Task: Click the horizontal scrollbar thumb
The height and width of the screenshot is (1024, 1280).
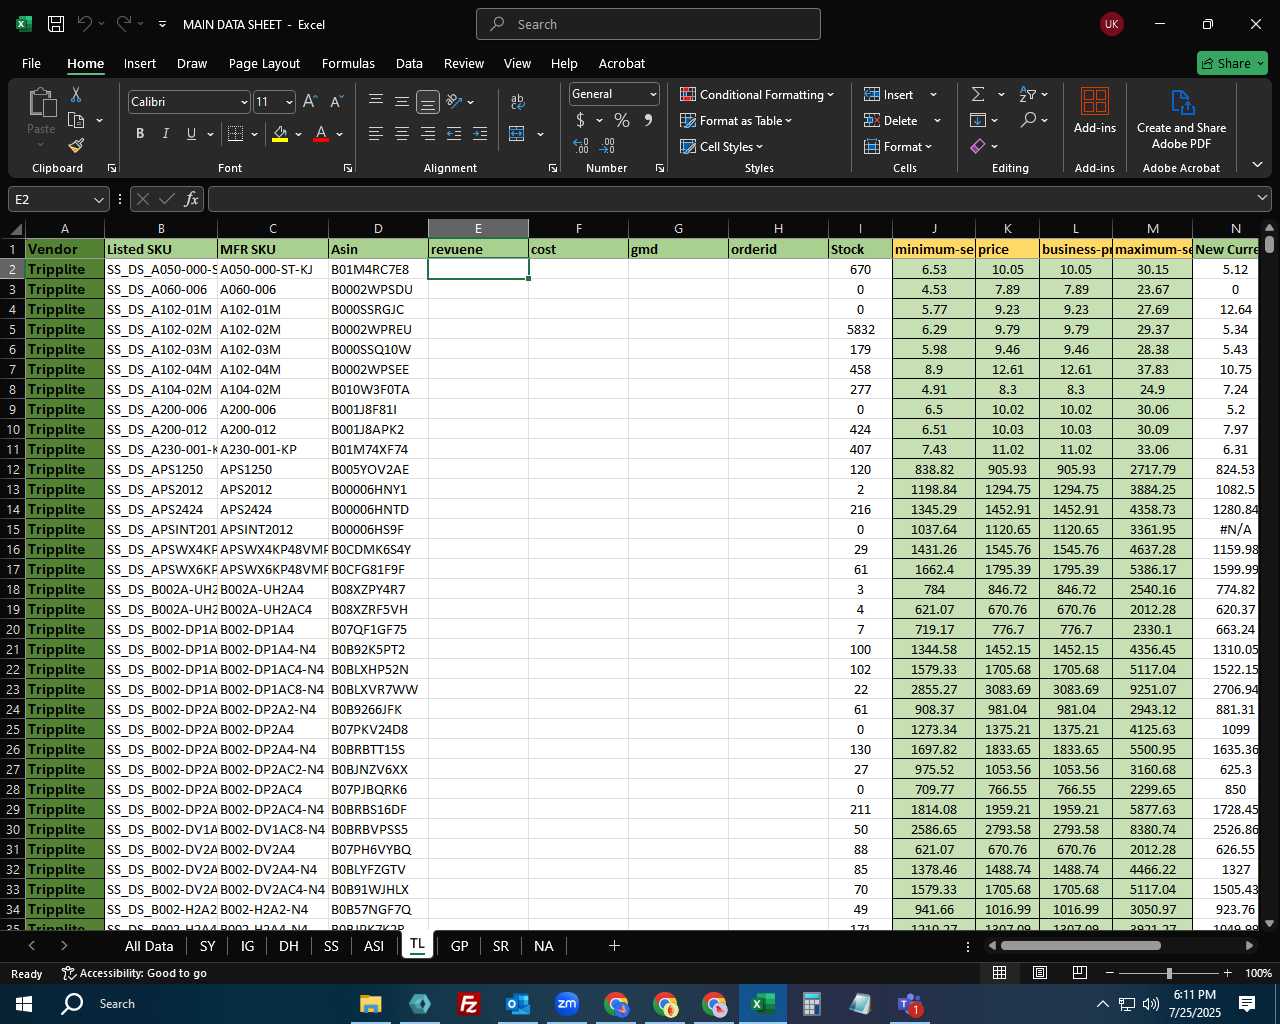Action: click(x=1080, y=945)
